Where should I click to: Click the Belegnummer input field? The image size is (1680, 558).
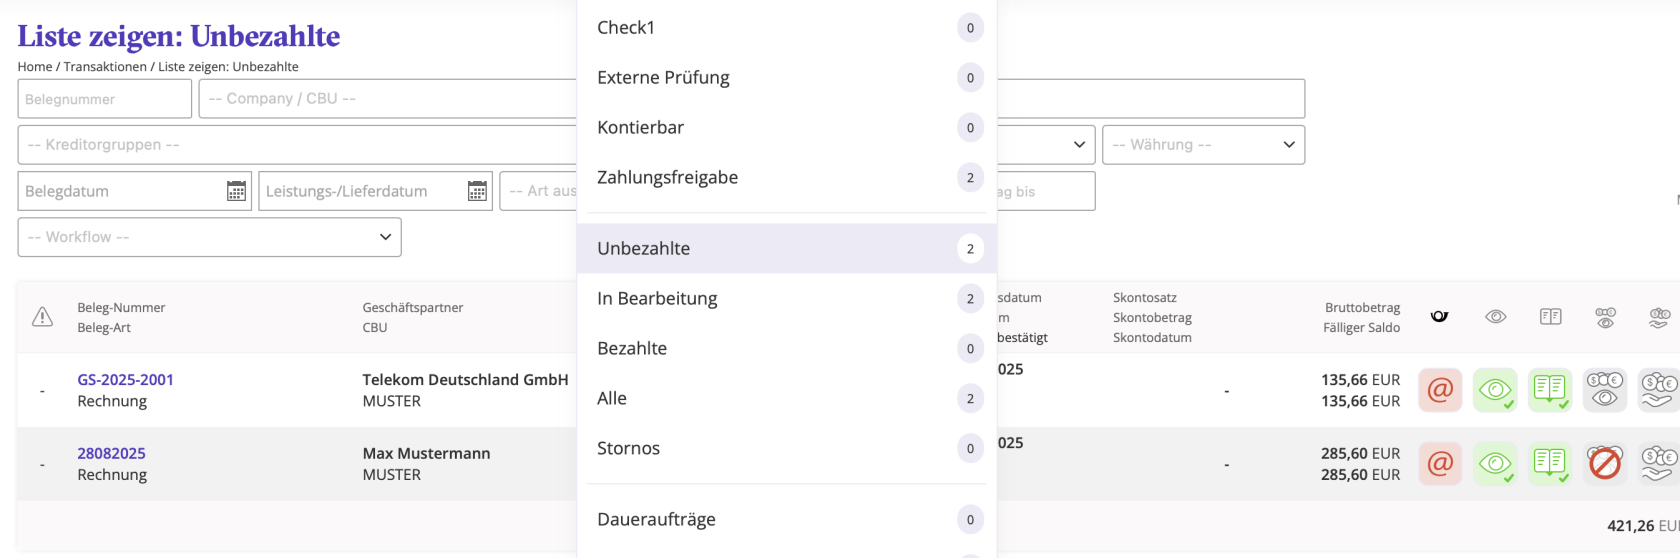pos(104,99)
